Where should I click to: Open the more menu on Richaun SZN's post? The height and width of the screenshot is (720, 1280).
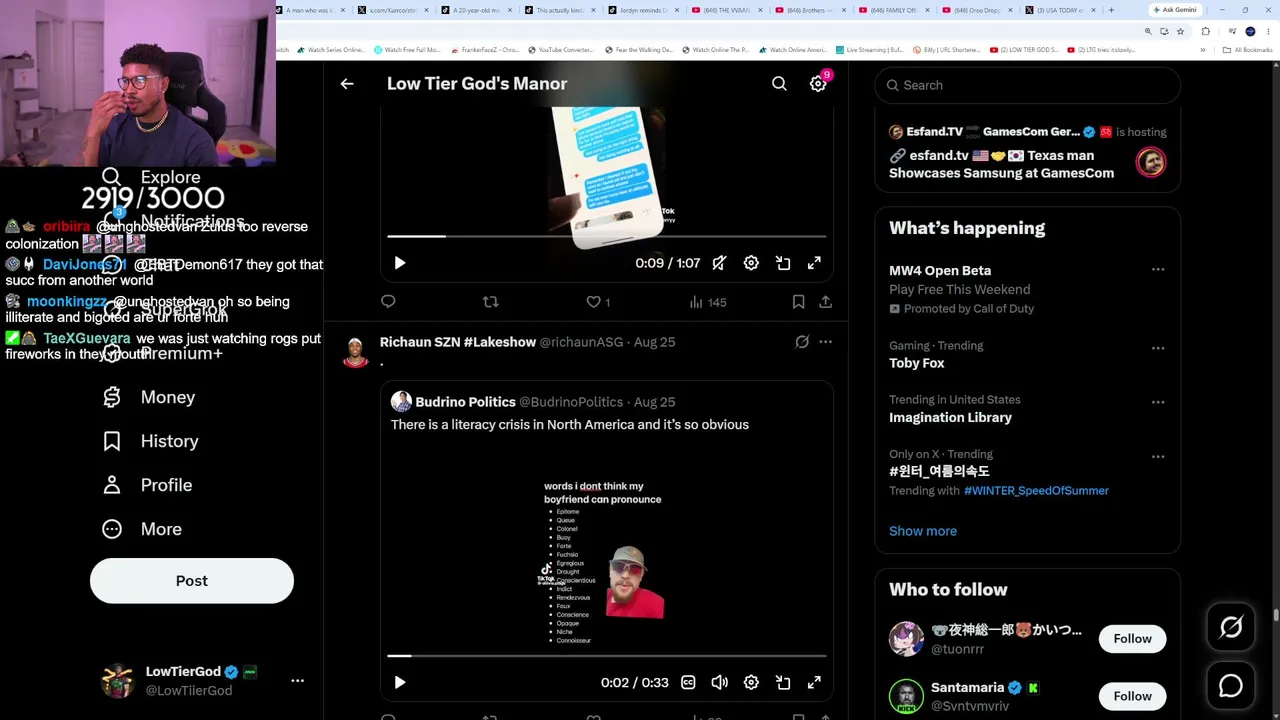[825, 342]
